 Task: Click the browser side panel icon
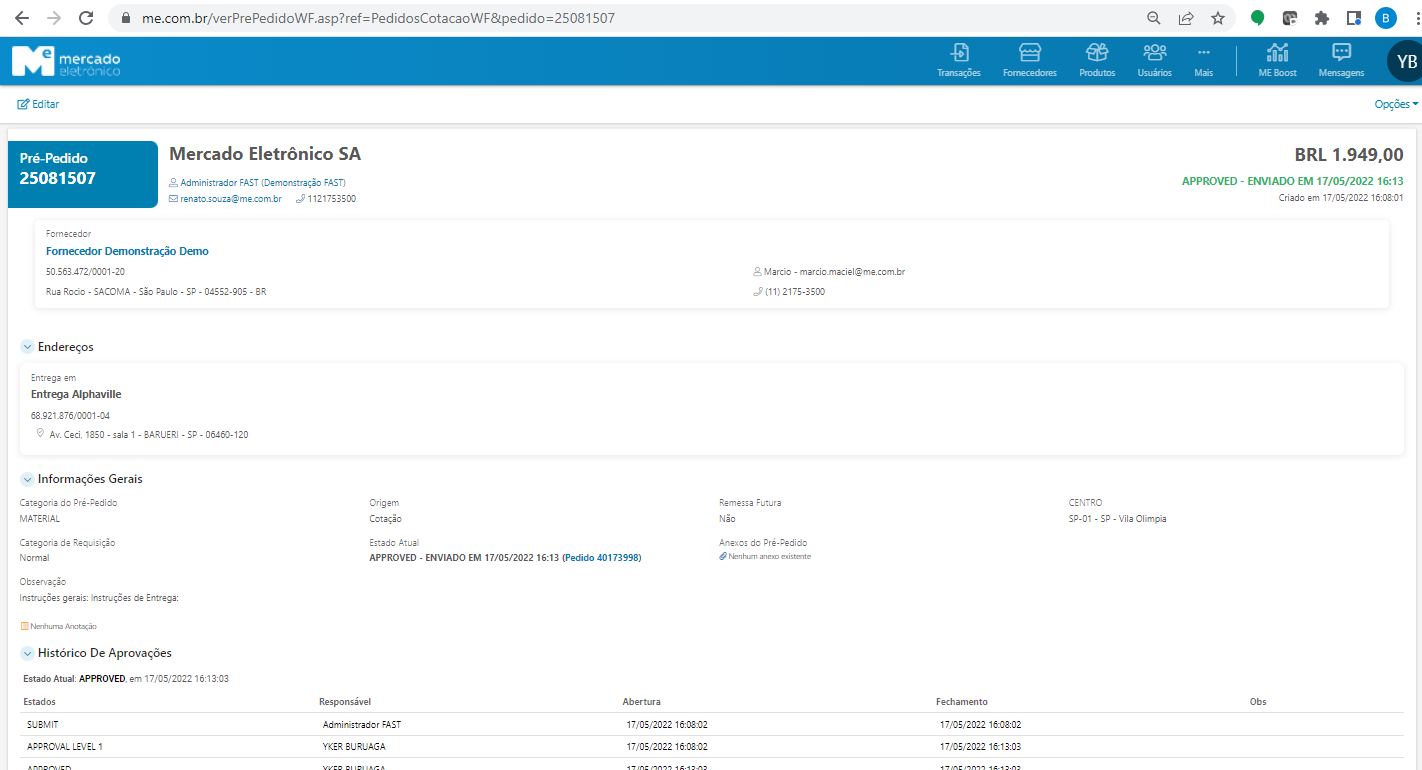(x=1354, y=18)
